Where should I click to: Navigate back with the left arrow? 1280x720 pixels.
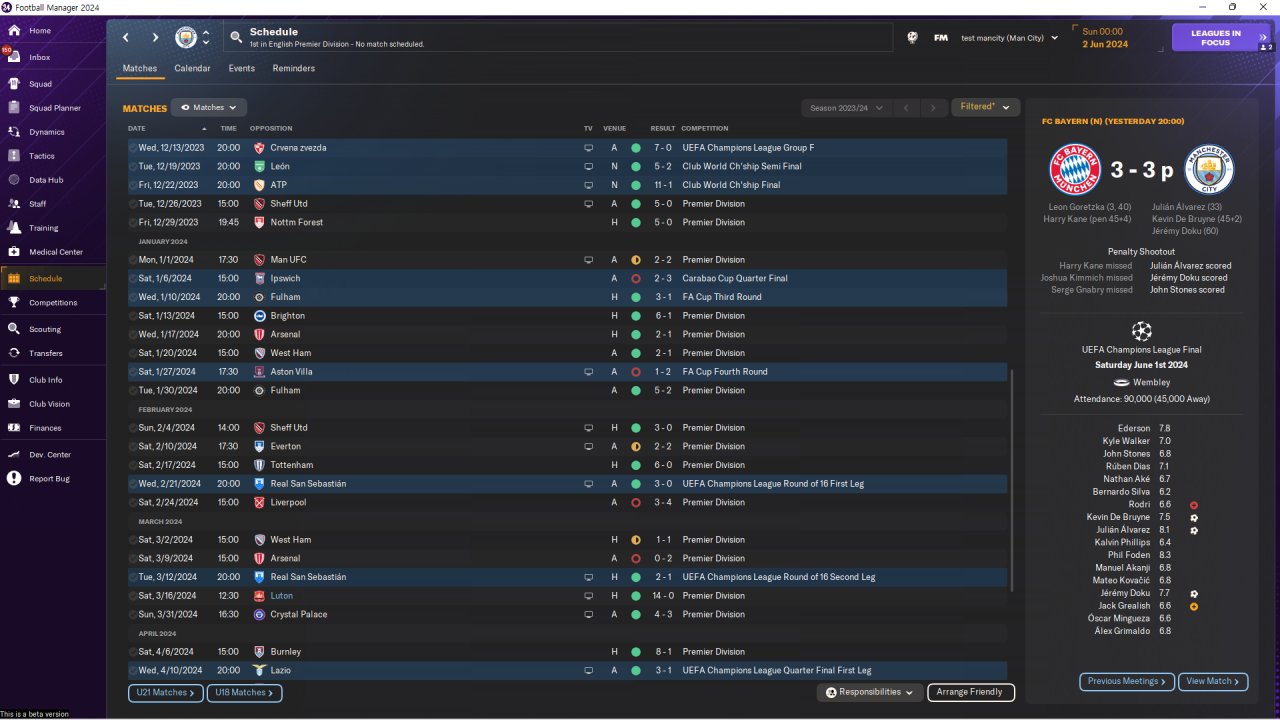pos(126,38)
